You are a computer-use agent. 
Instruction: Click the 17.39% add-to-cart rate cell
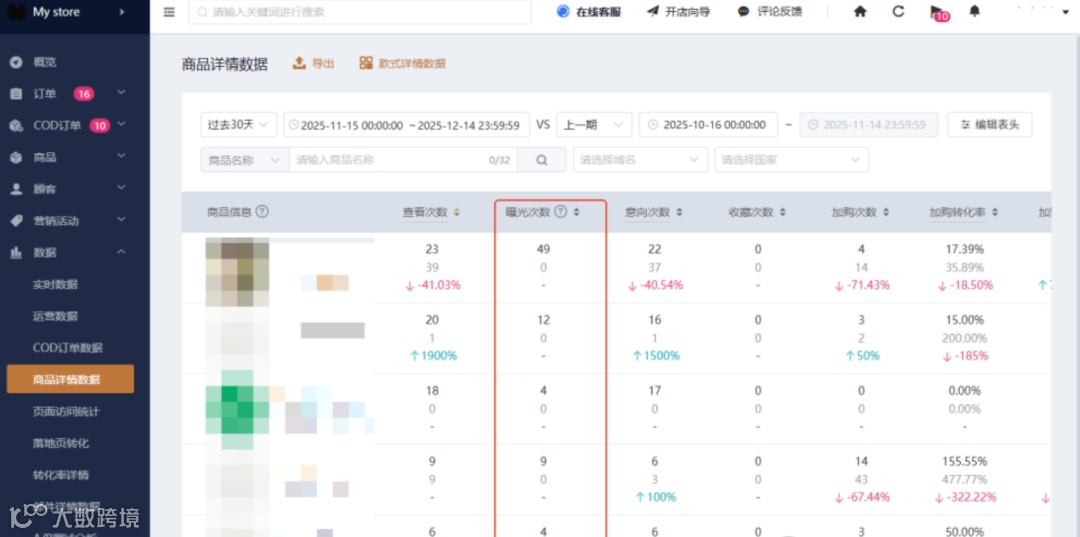click(x=964, y=249)
